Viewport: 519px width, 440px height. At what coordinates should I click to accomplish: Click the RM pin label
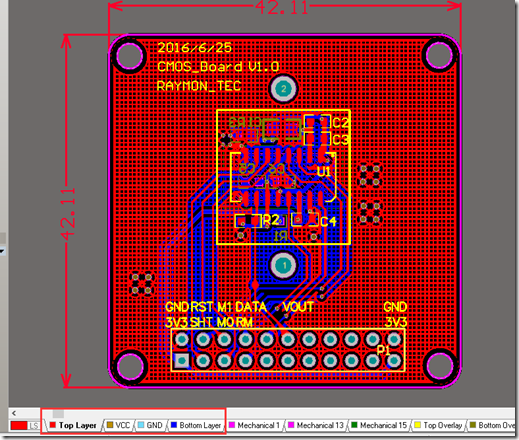(244, 322)
